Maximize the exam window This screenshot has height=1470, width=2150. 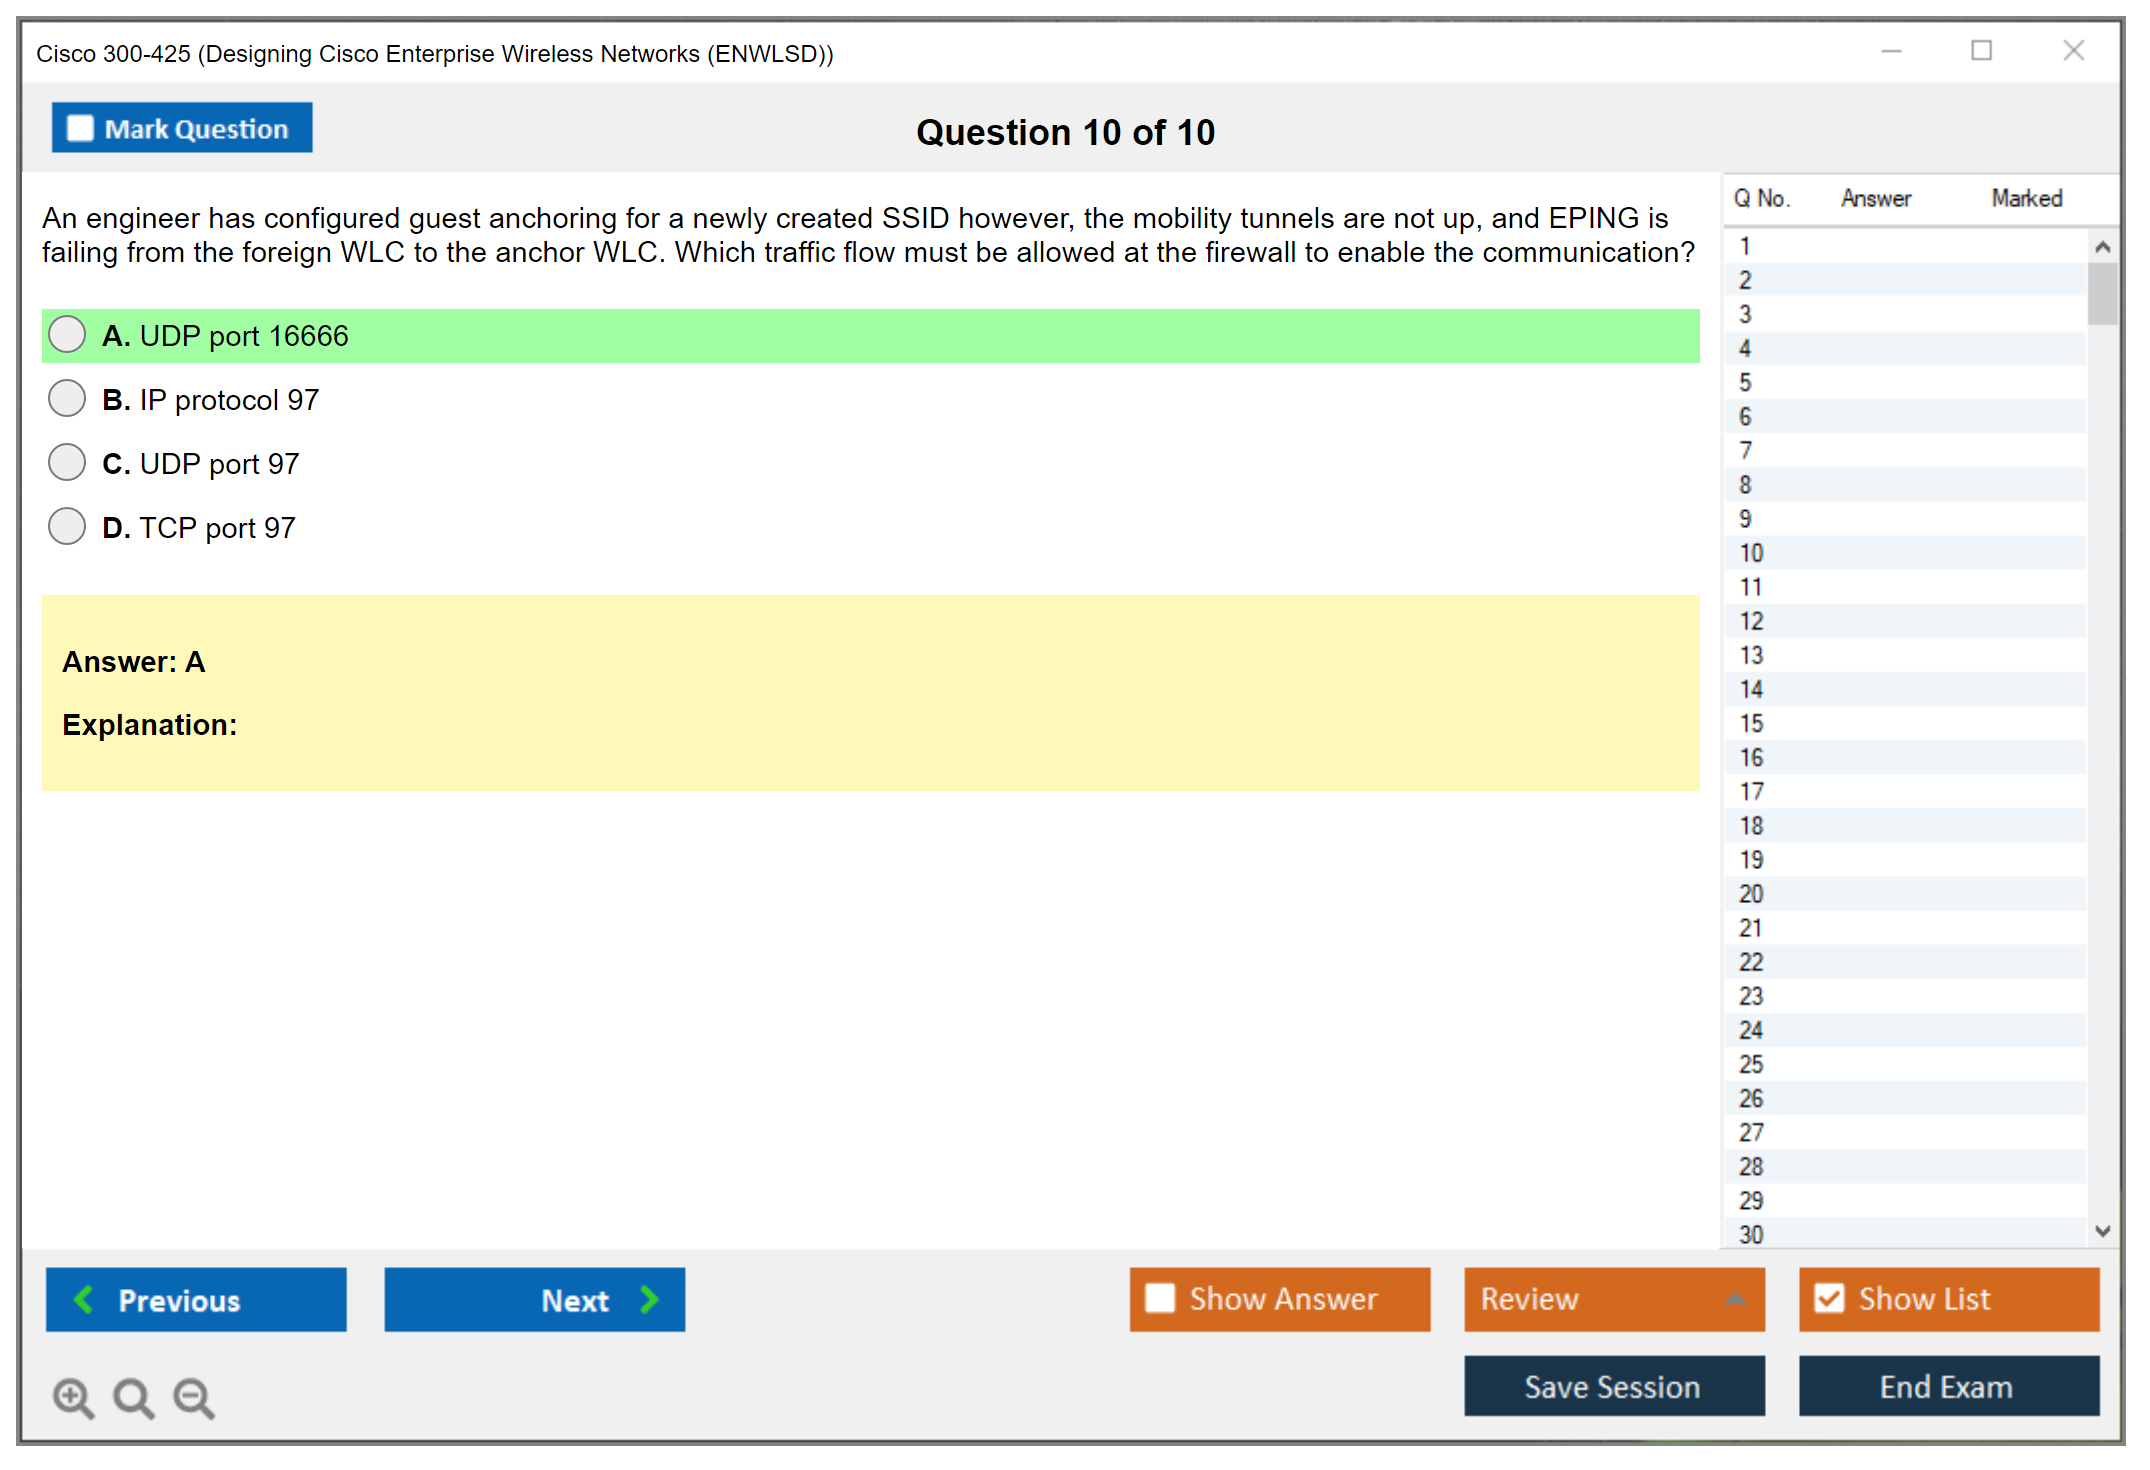(1981, 51)
